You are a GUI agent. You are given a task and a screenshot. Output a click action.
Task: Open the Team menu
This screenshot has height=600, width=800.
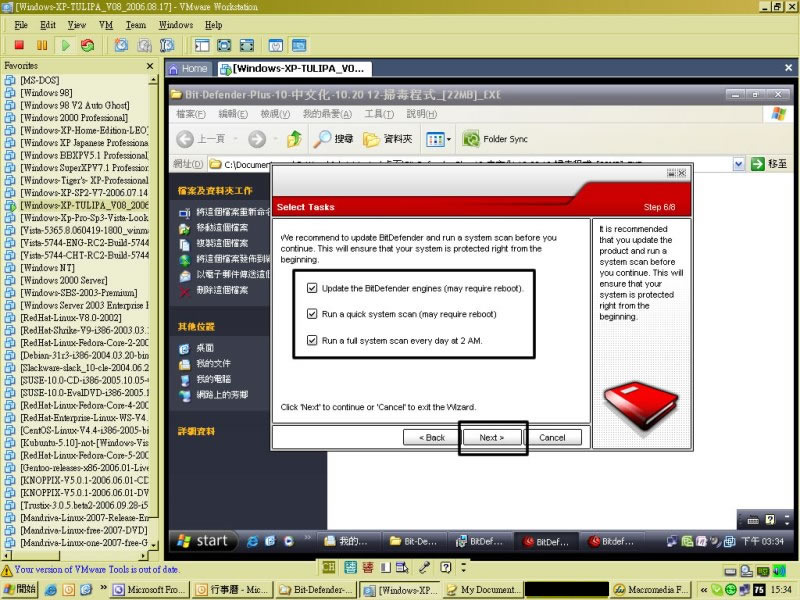(136, 25)
